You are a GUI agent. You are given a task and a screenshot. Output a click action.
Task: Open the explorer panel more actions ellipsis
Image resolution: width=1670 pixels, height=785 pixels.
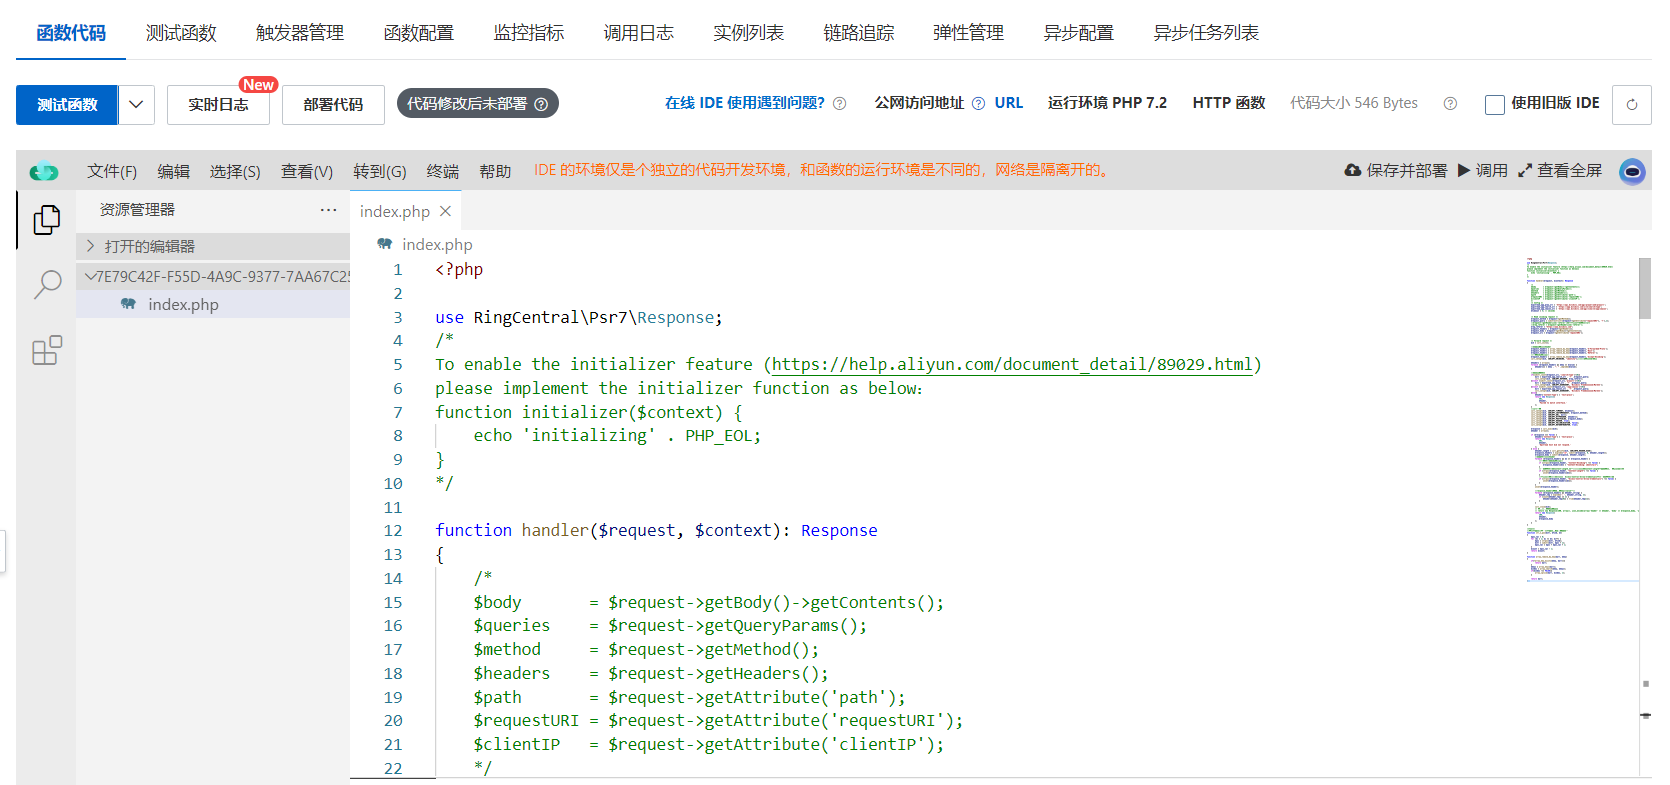(328, 210)
